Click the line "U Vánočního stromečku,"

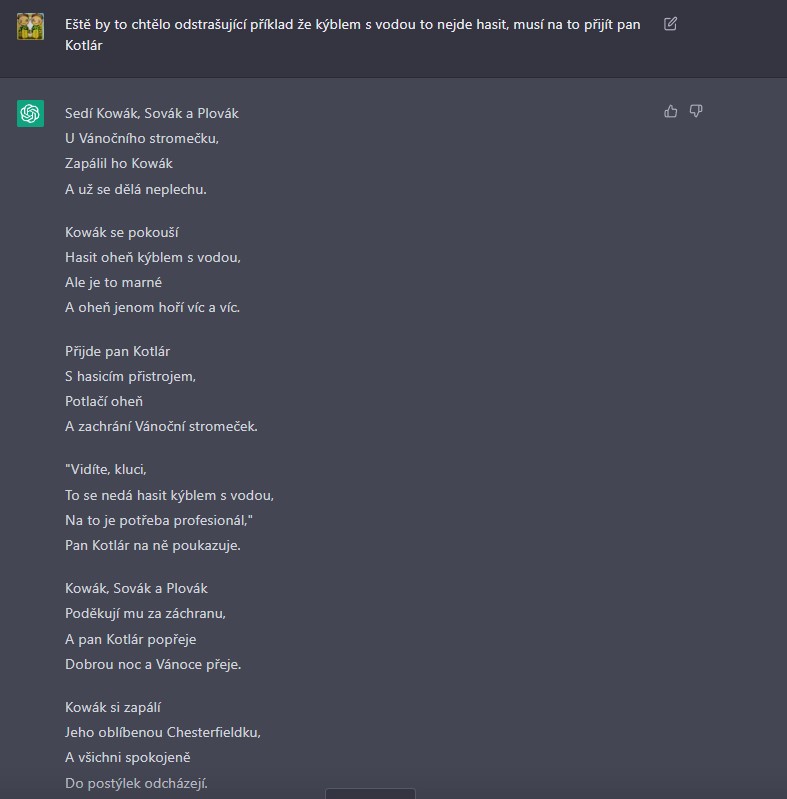tap(142, 138)
